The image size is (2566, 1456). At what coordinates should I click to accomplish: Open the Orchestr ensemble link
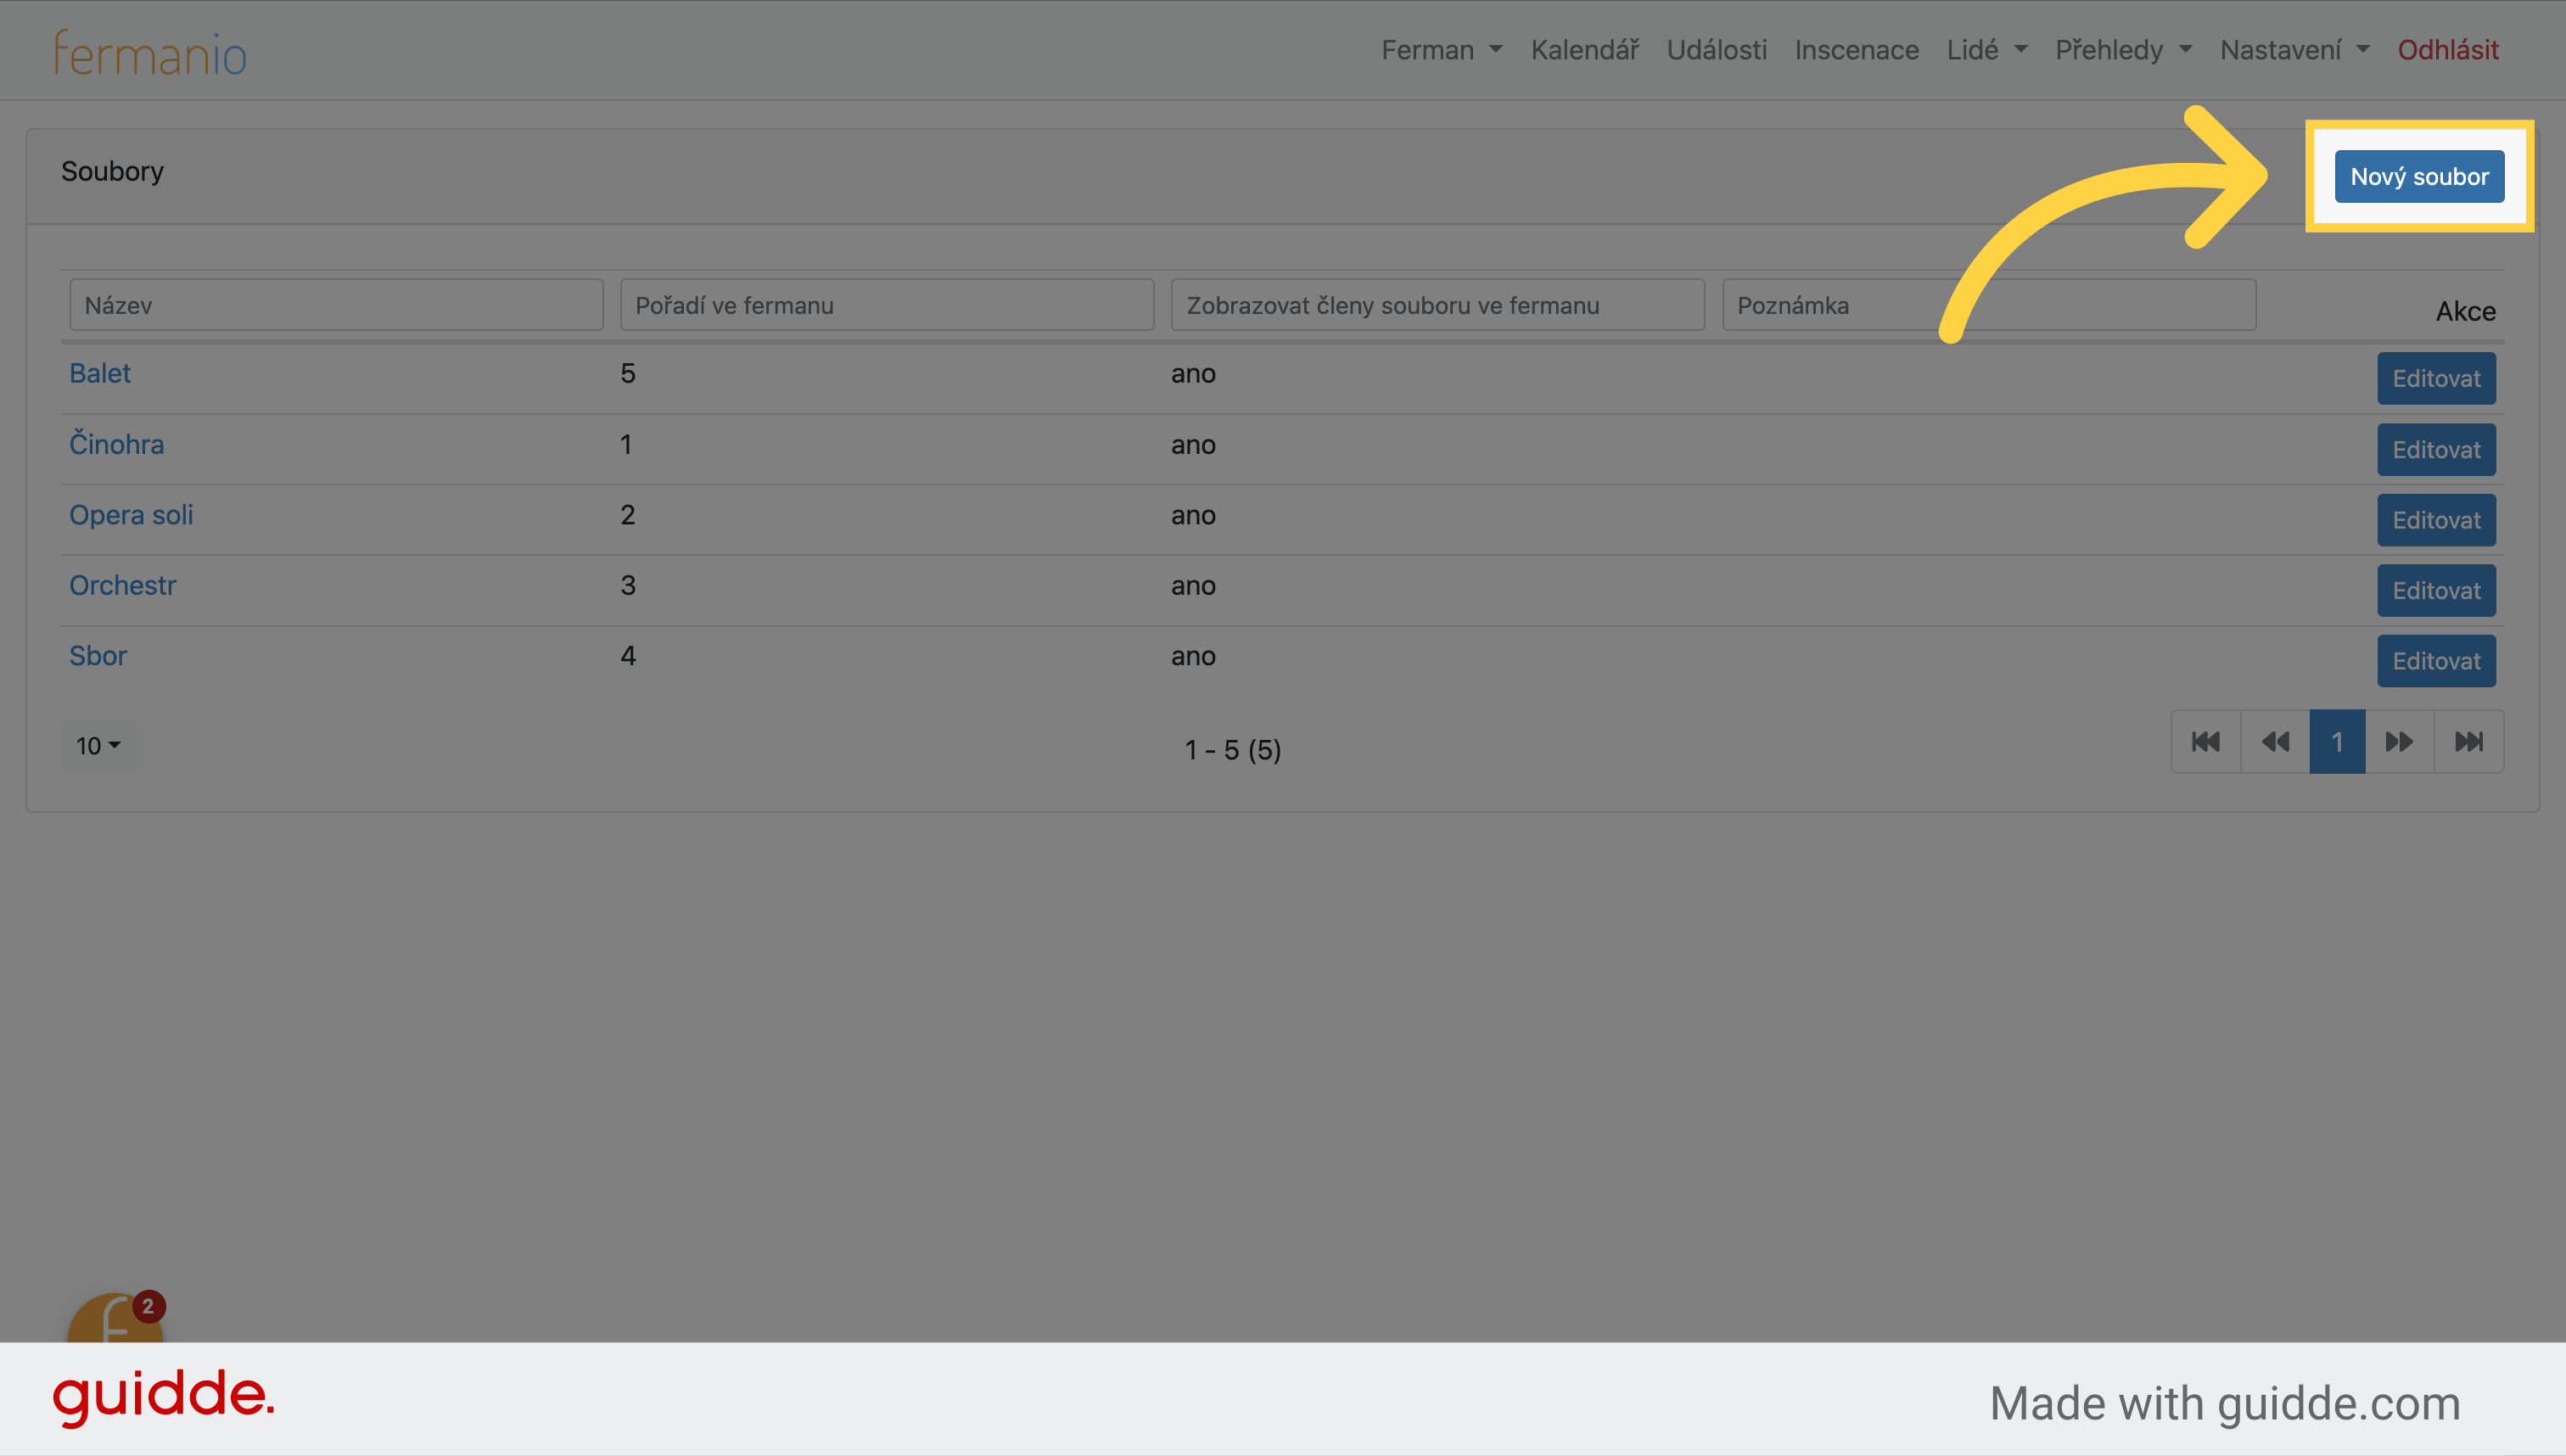coord(123,585)
